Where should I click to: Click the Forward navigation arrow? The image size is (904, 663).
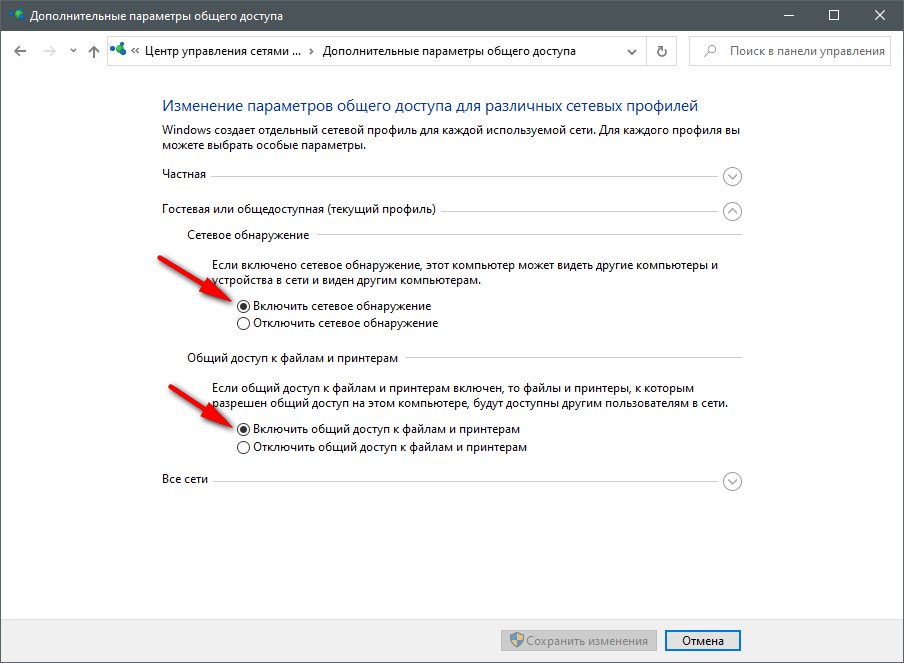[49, 51]
